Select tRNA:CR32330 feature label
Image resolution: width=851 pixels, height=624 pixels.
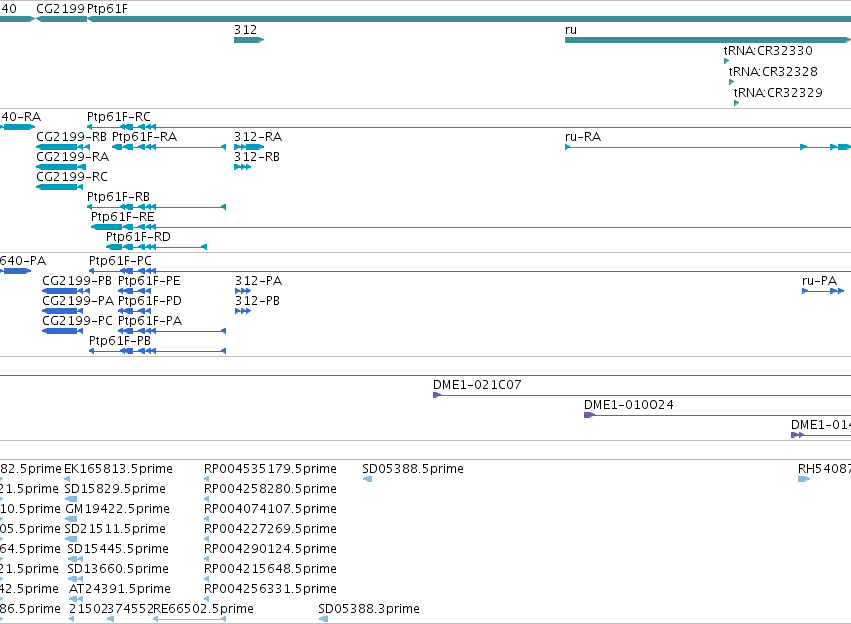(768, 50)
